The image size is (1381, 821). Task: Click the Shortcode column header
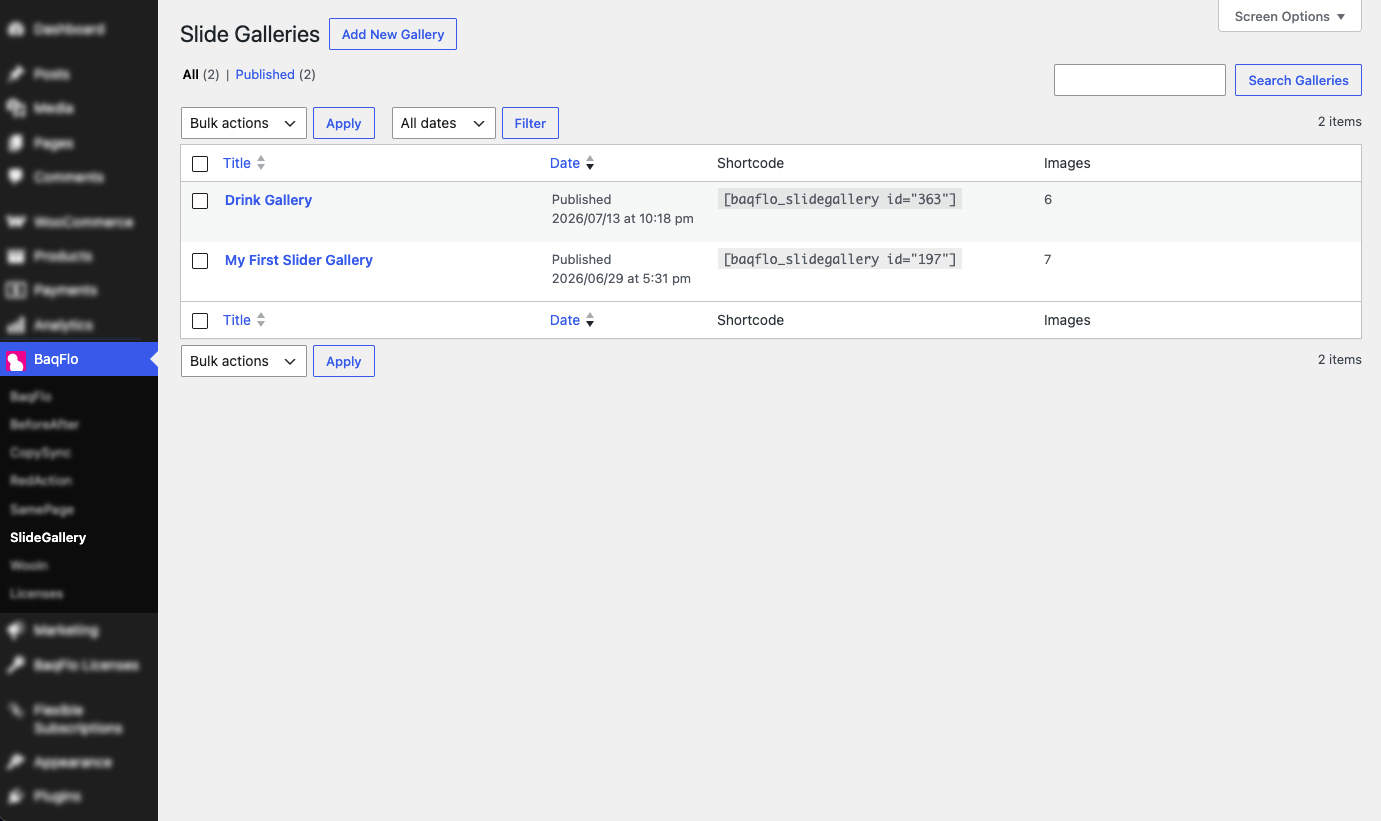[750, 163]
